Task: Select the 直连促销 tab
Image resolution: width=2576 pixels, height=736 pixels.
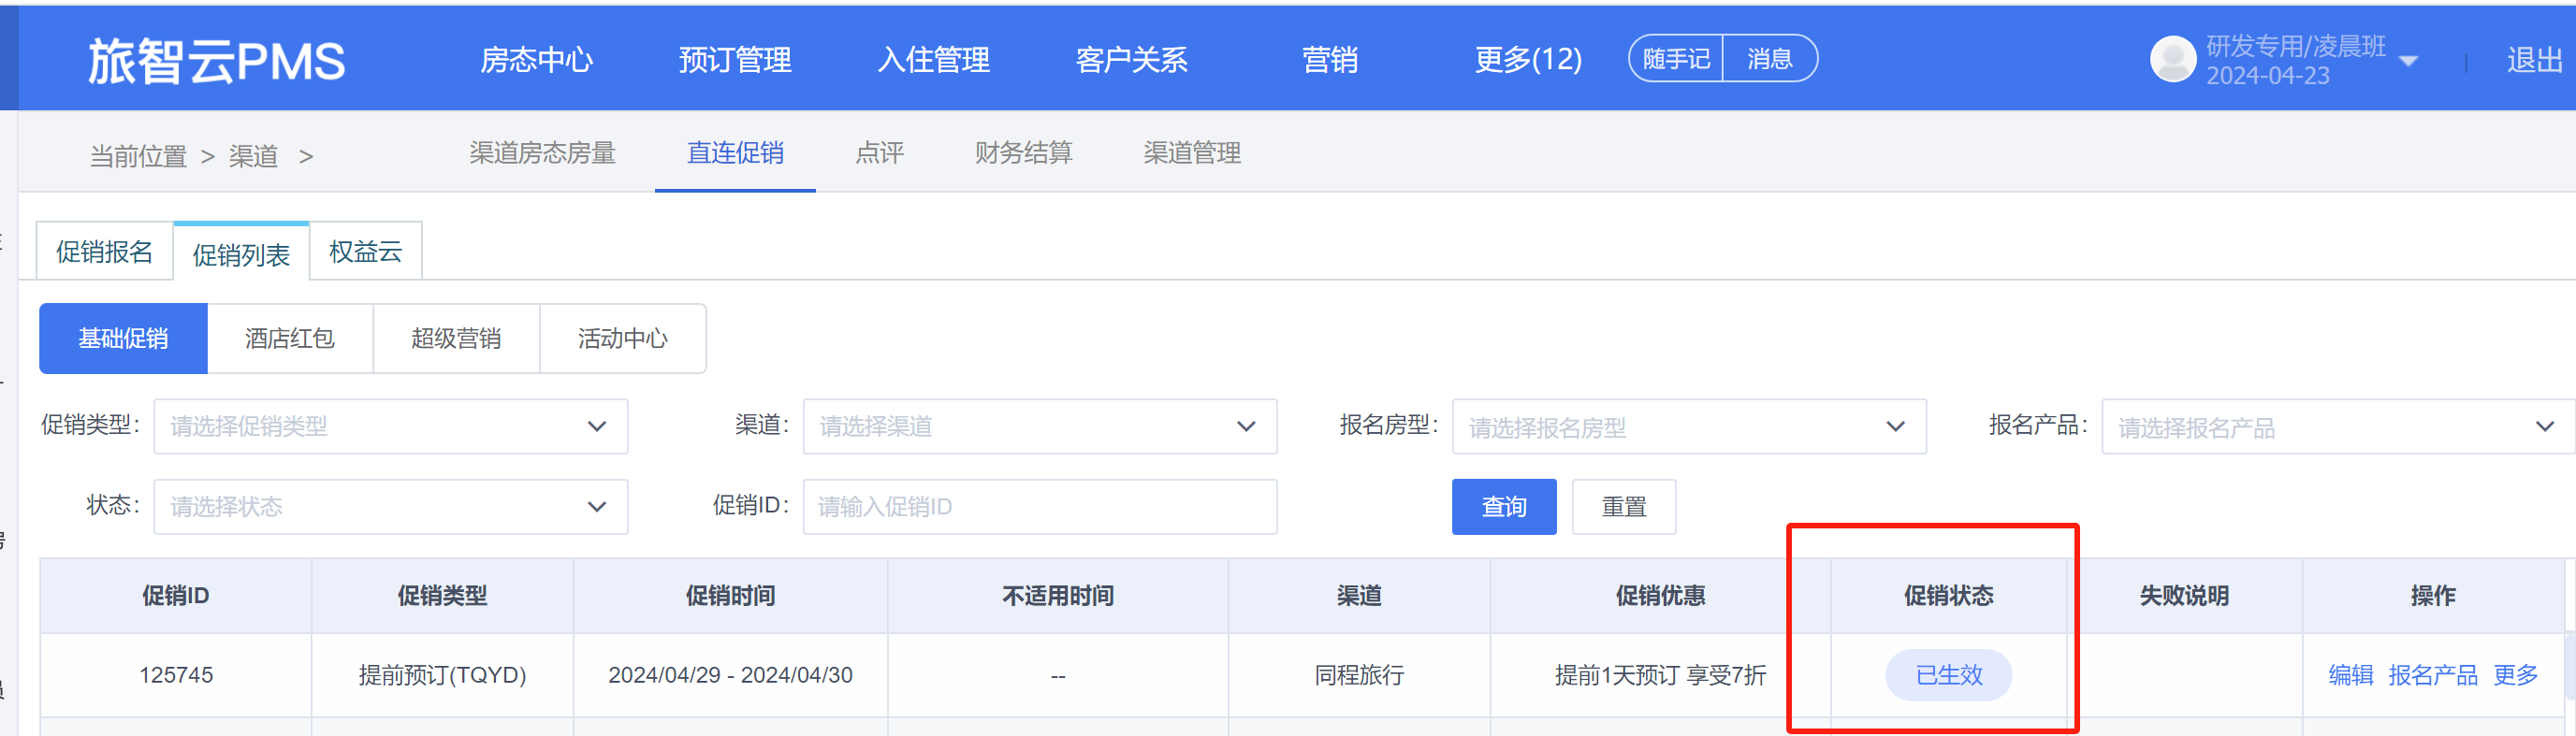Action: click(735, 153)
